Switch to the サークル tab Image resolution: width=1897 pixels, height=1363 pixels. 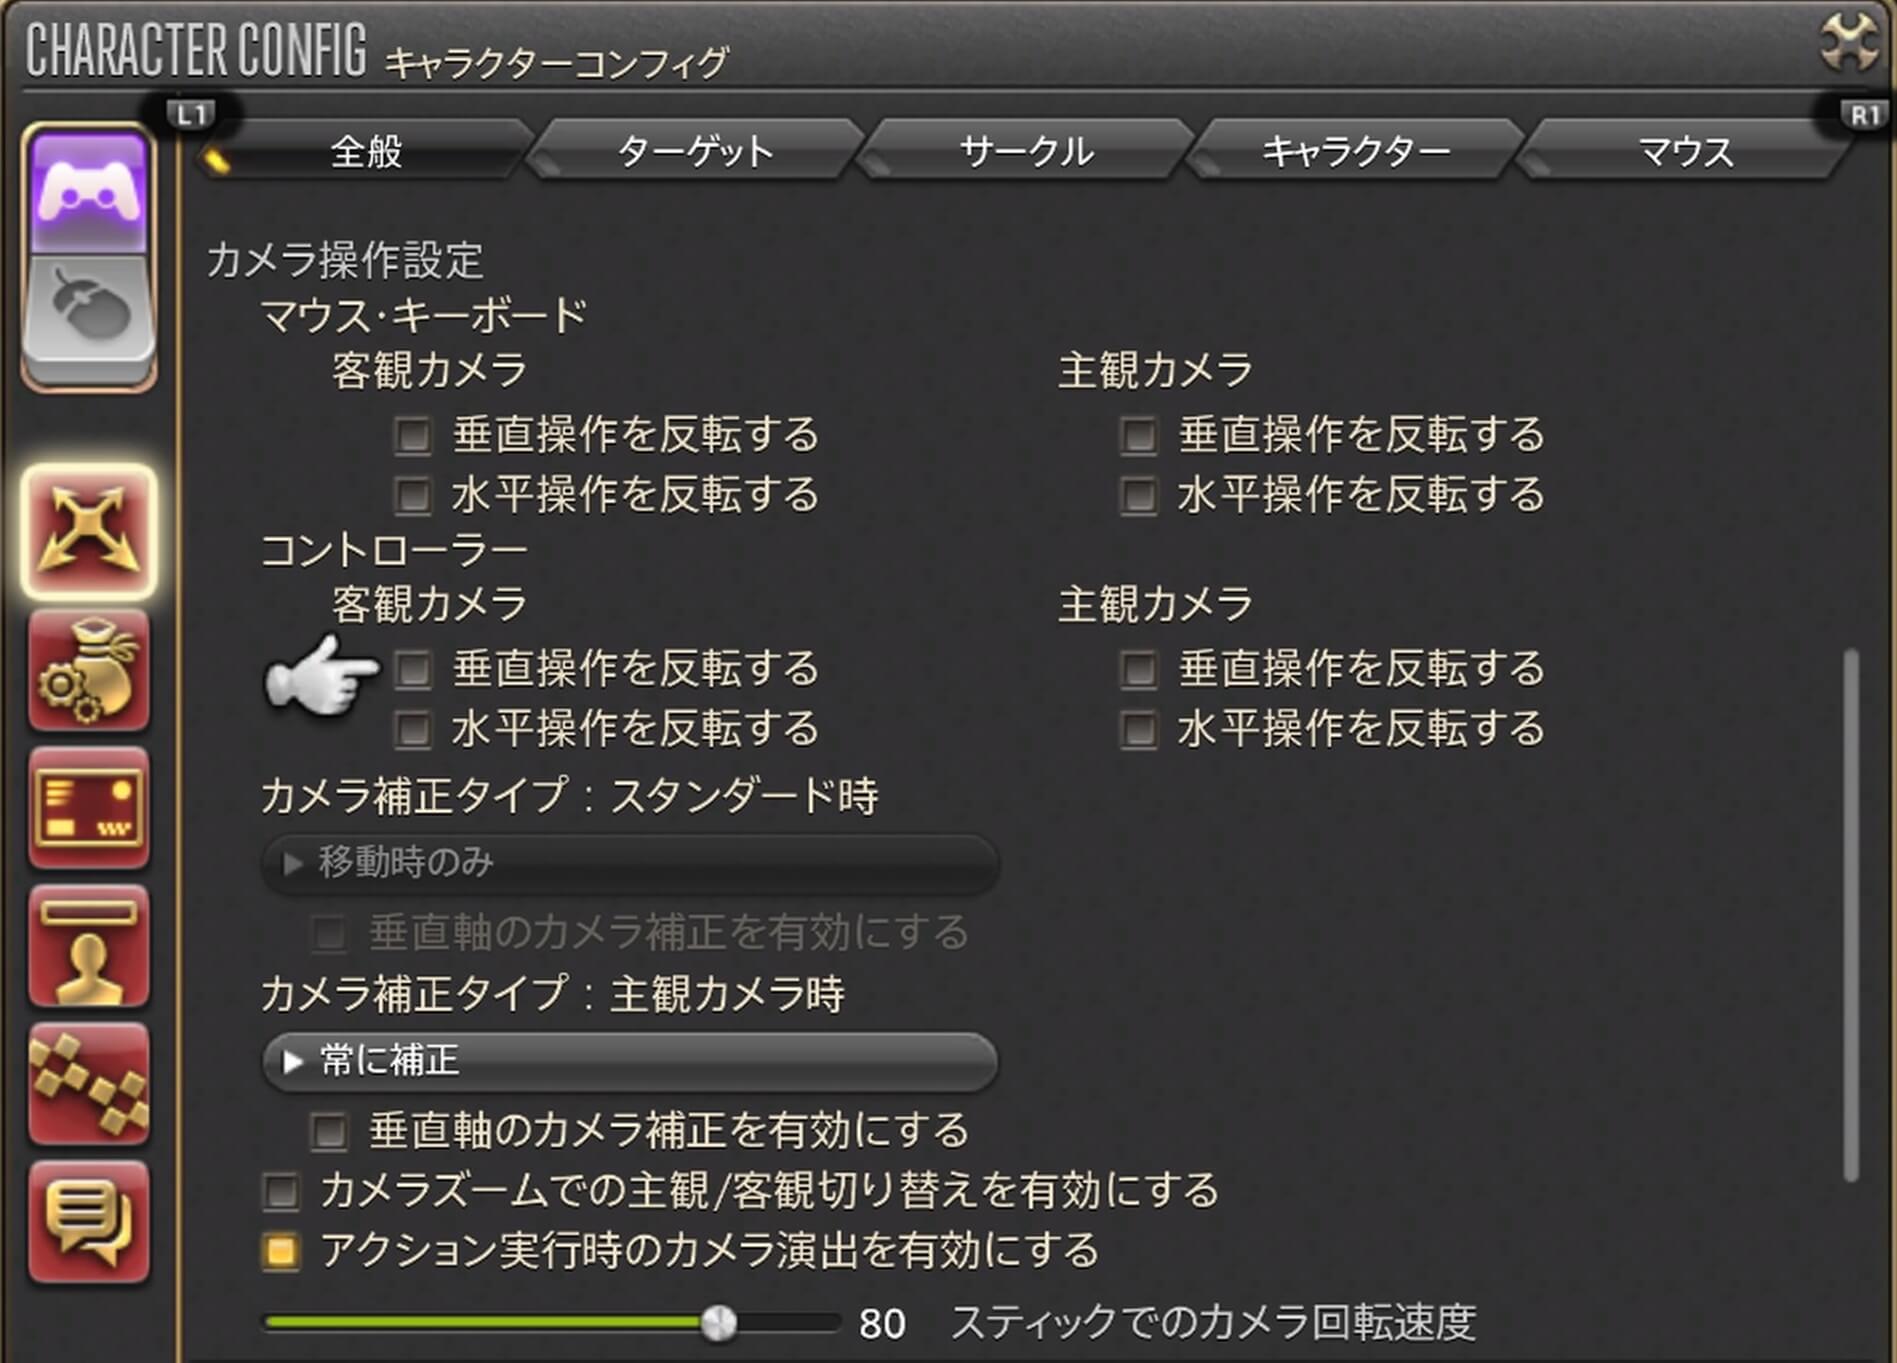click(x=1026, y=151)
